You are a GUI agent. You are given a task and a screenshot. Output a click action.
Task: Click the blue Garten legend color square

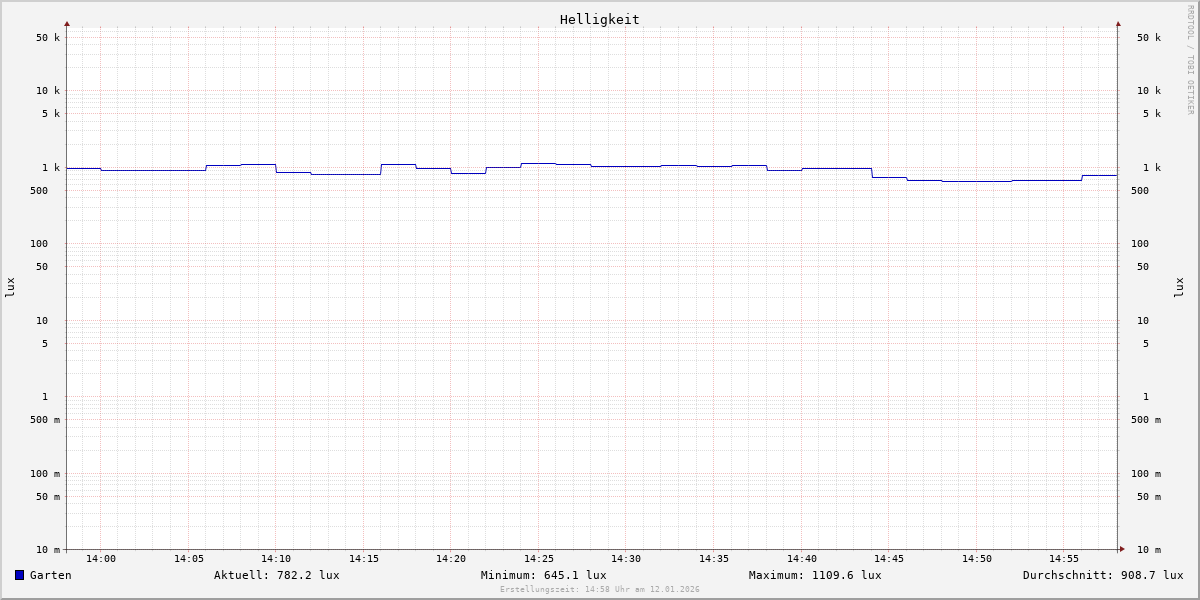[x=19, y=575]
